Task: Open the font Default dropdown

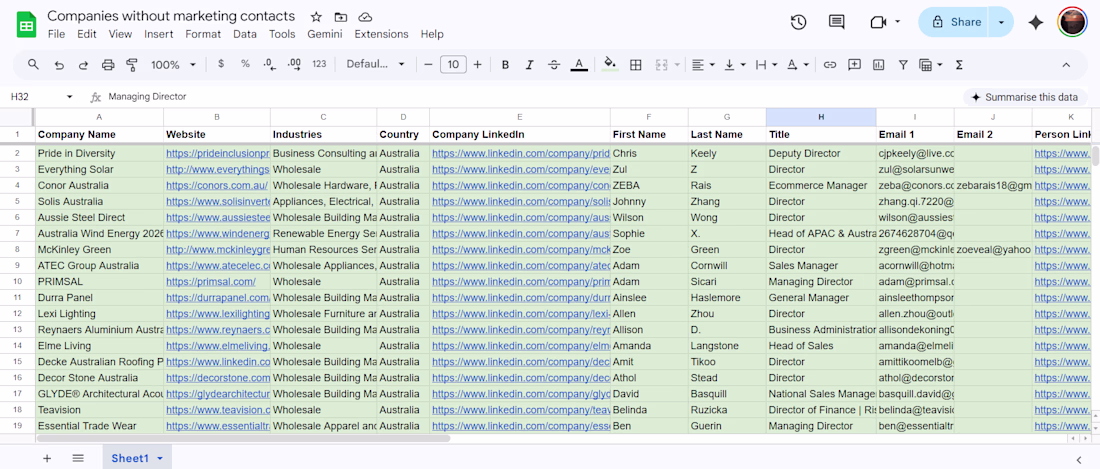Action: [x=376, y=64]
